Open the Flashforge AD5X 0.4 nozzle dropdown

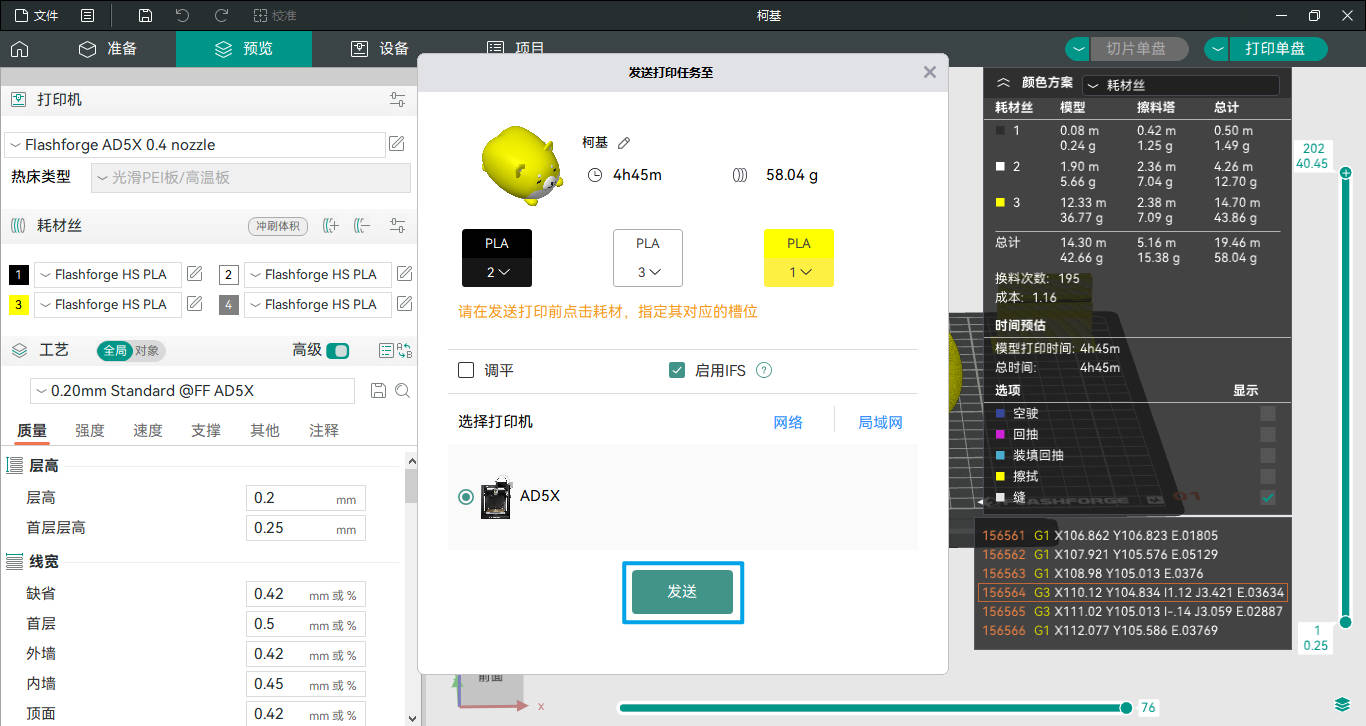[x=195, y=145]
